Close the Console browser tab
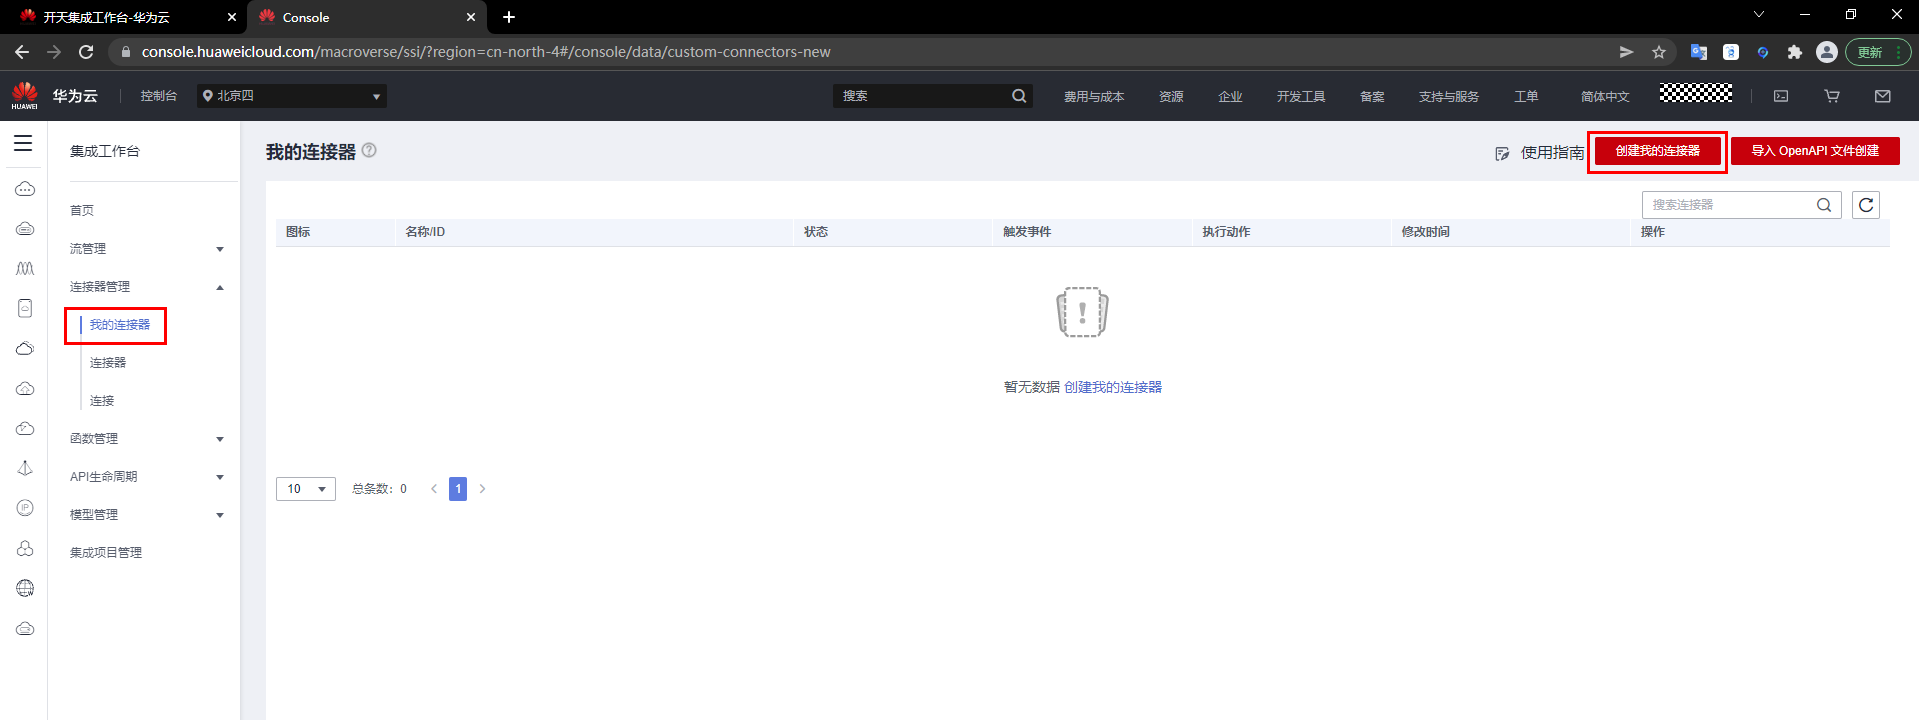The image size is (1919, 720). coord(471,17)
